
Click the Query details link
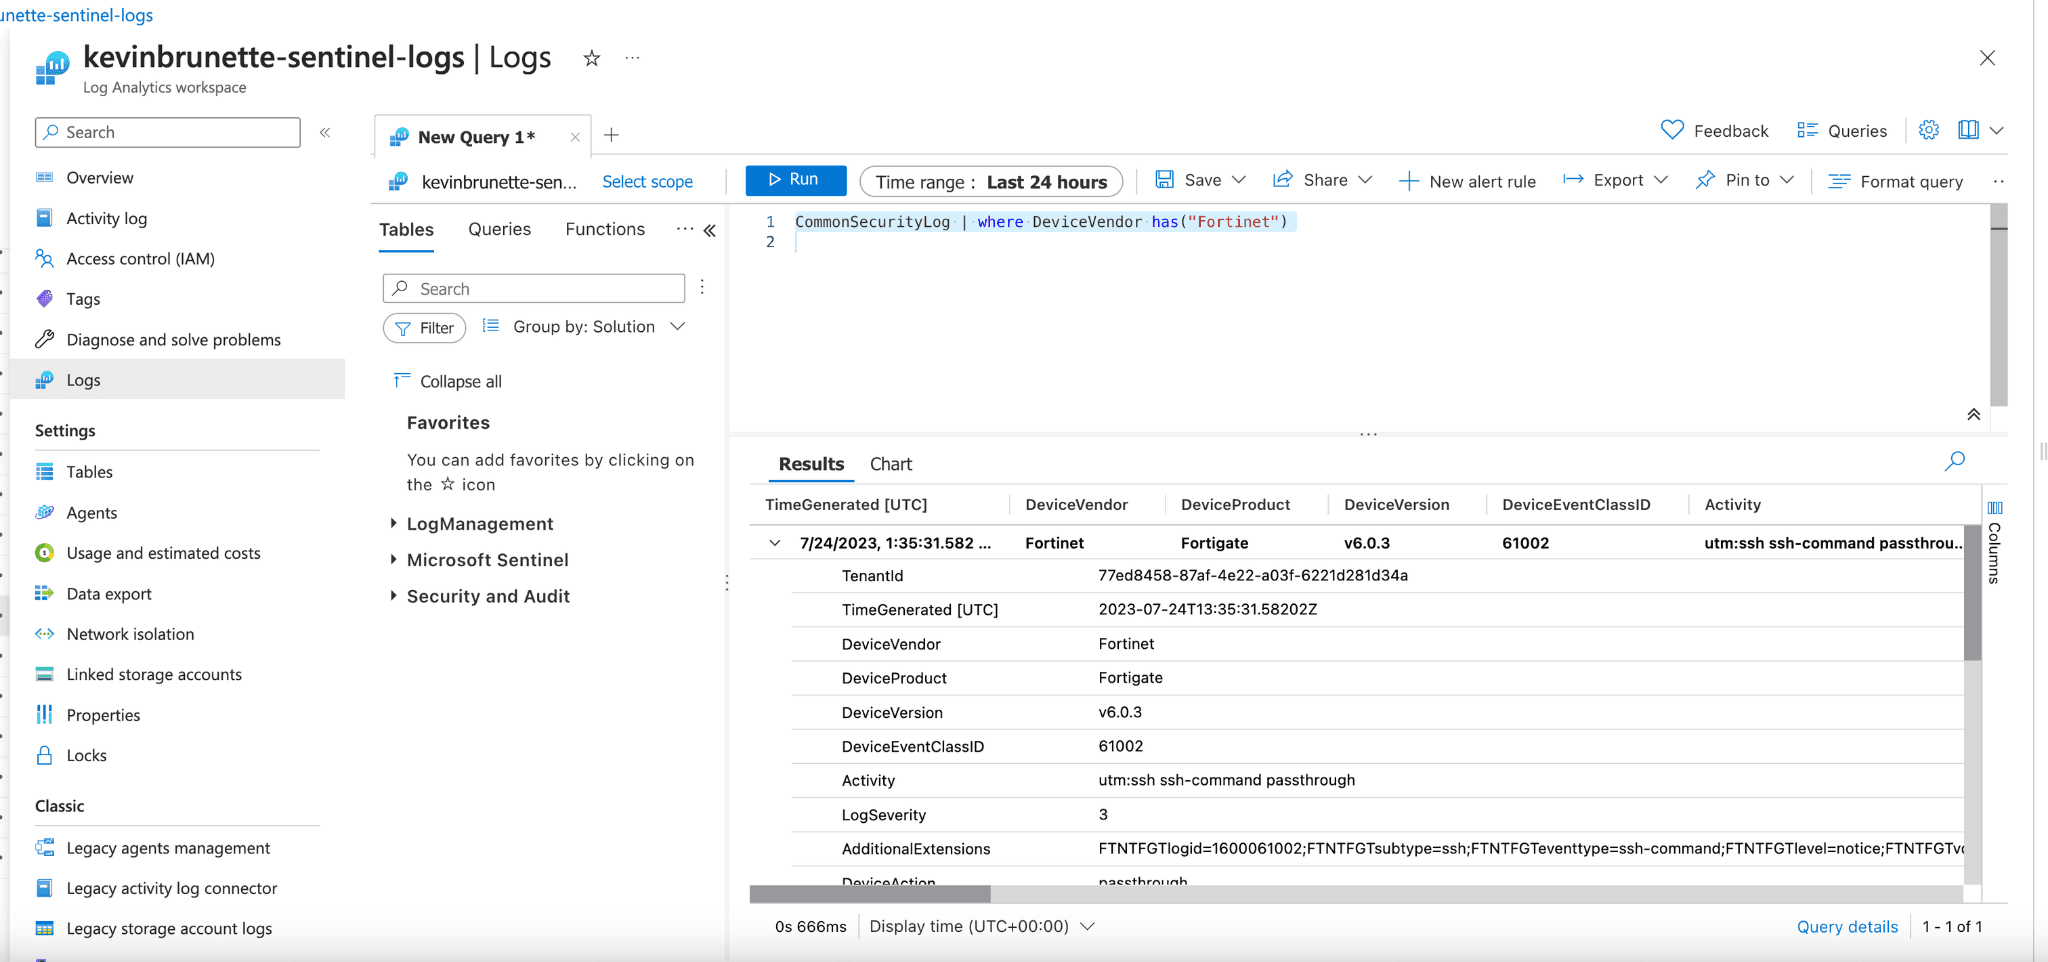pos(1846,926)
